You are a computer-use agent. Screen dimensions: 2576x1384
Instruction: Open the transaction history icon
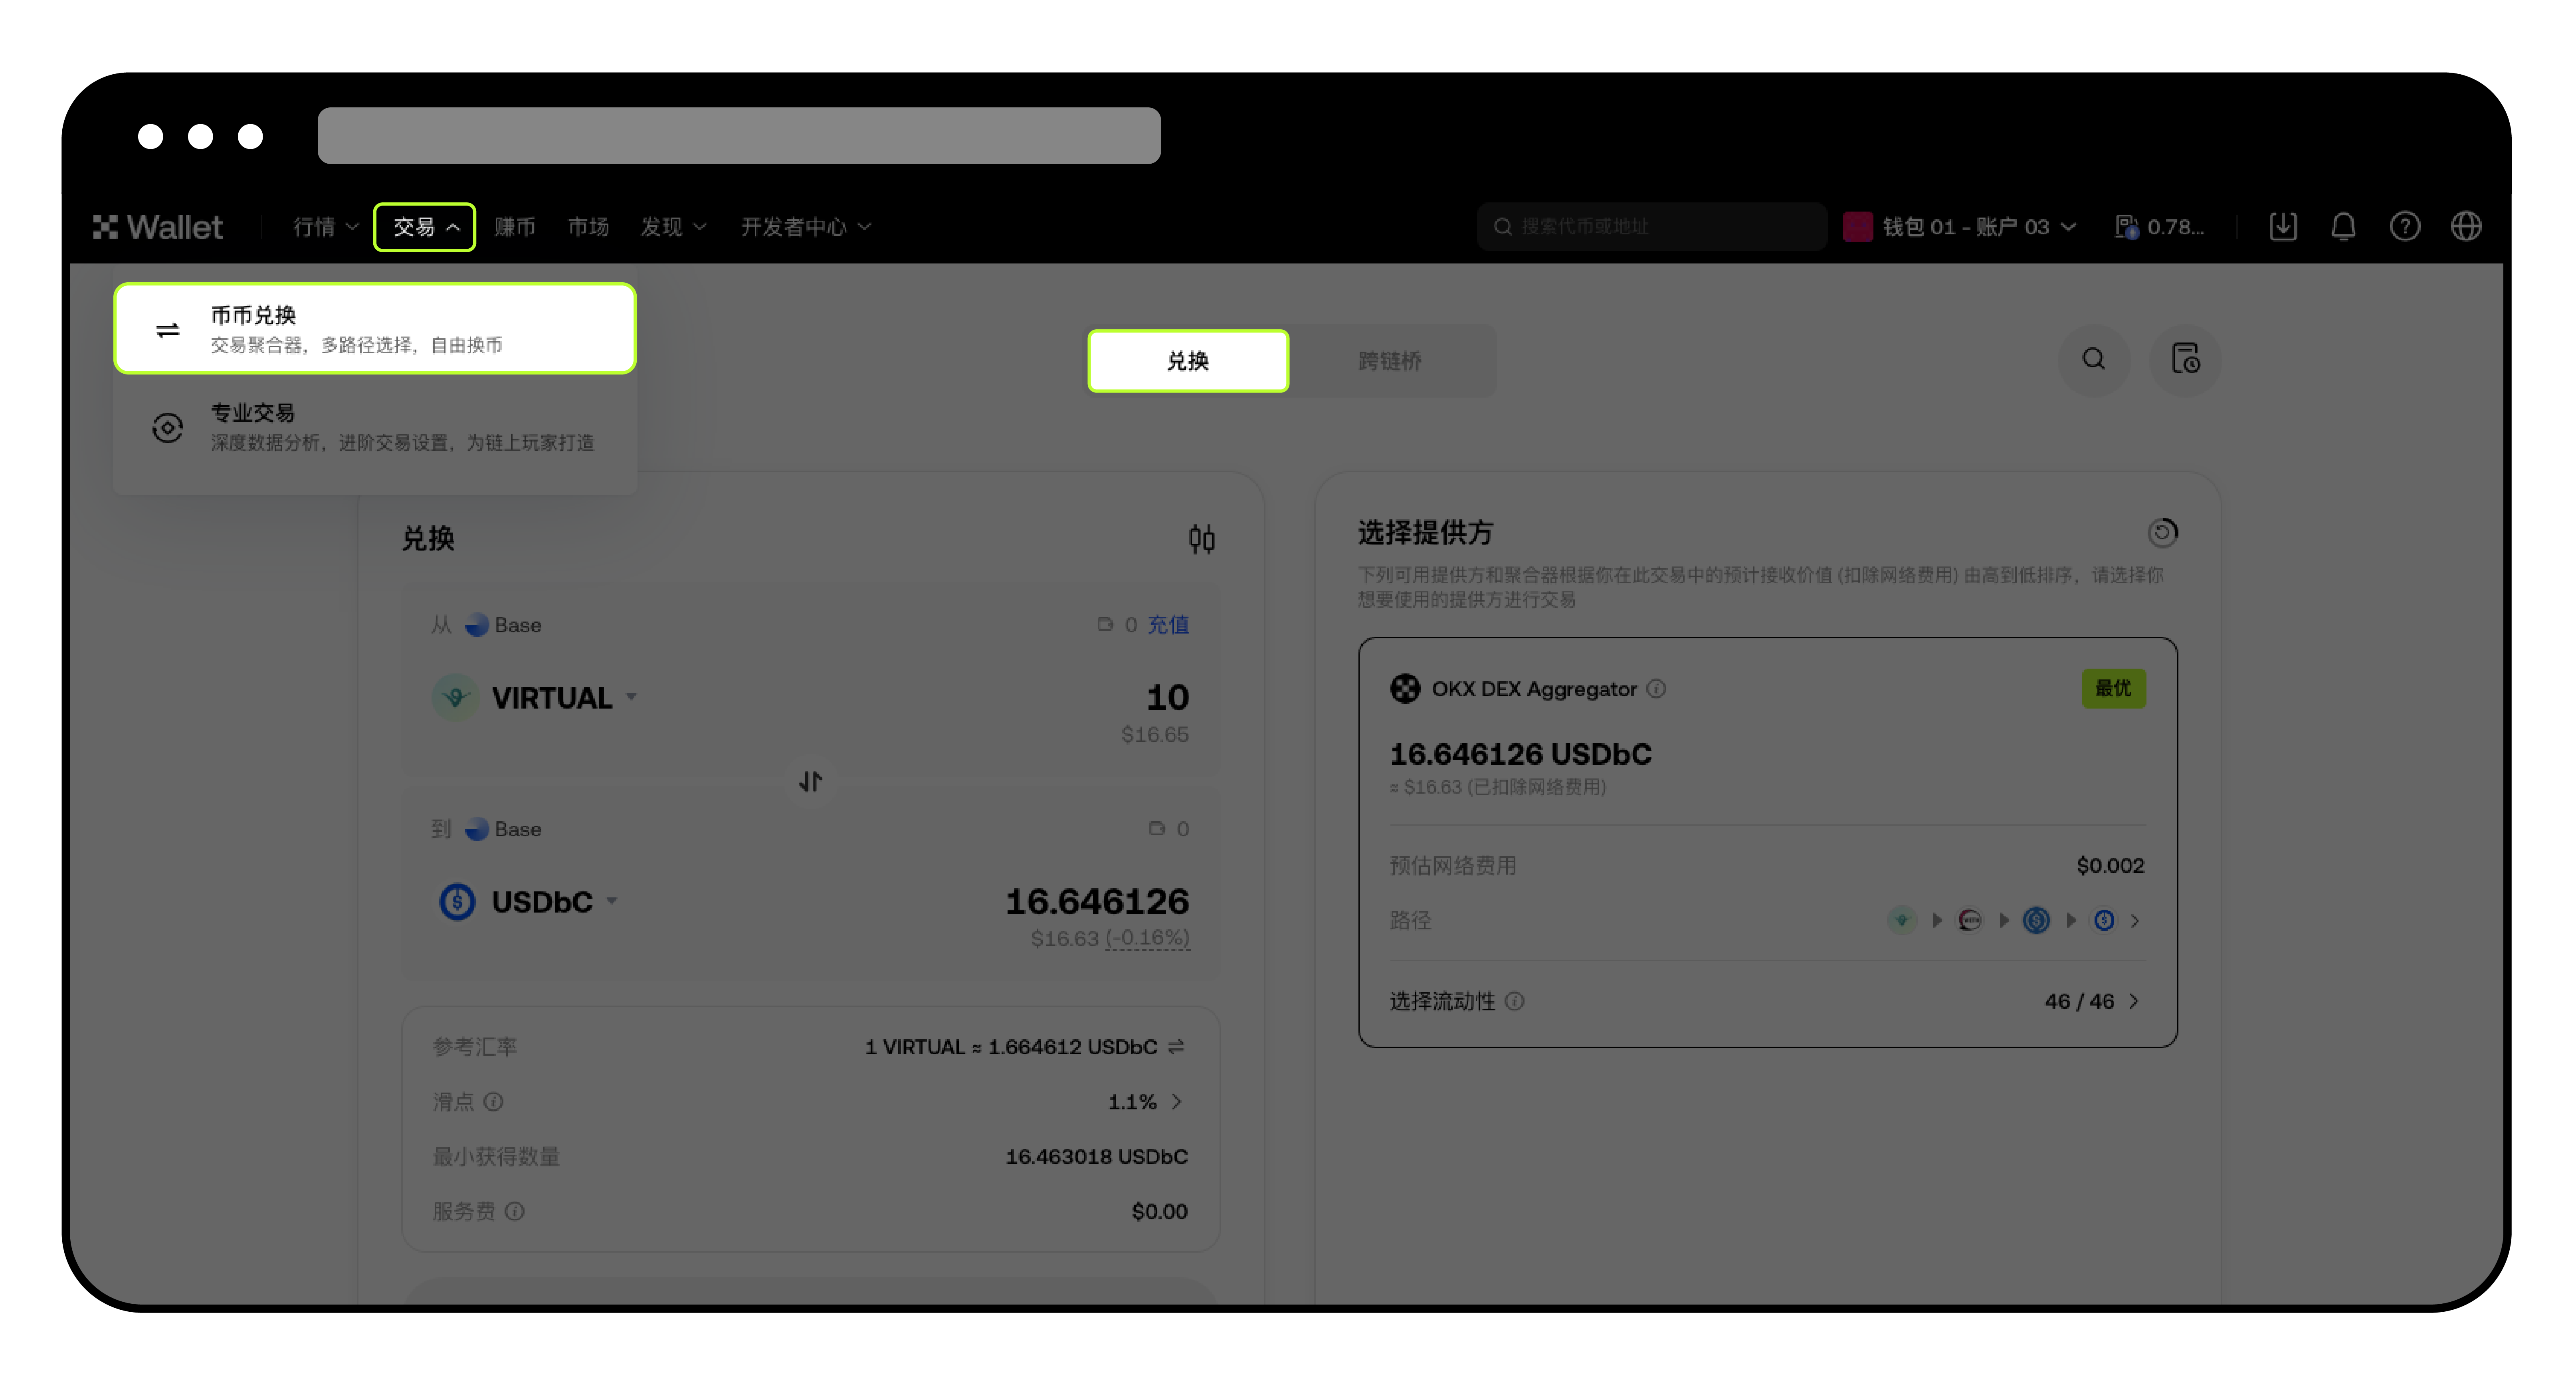2186,360
